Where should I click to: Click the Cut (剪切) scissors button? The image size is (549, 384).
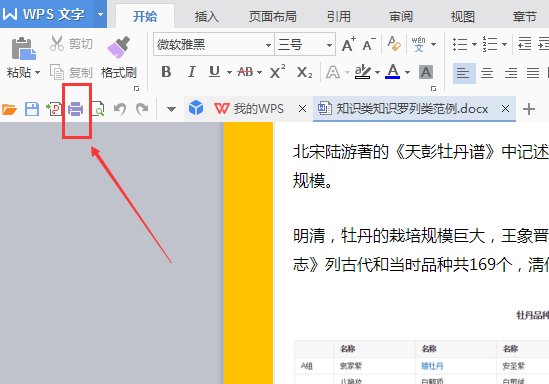coord(71,44)
